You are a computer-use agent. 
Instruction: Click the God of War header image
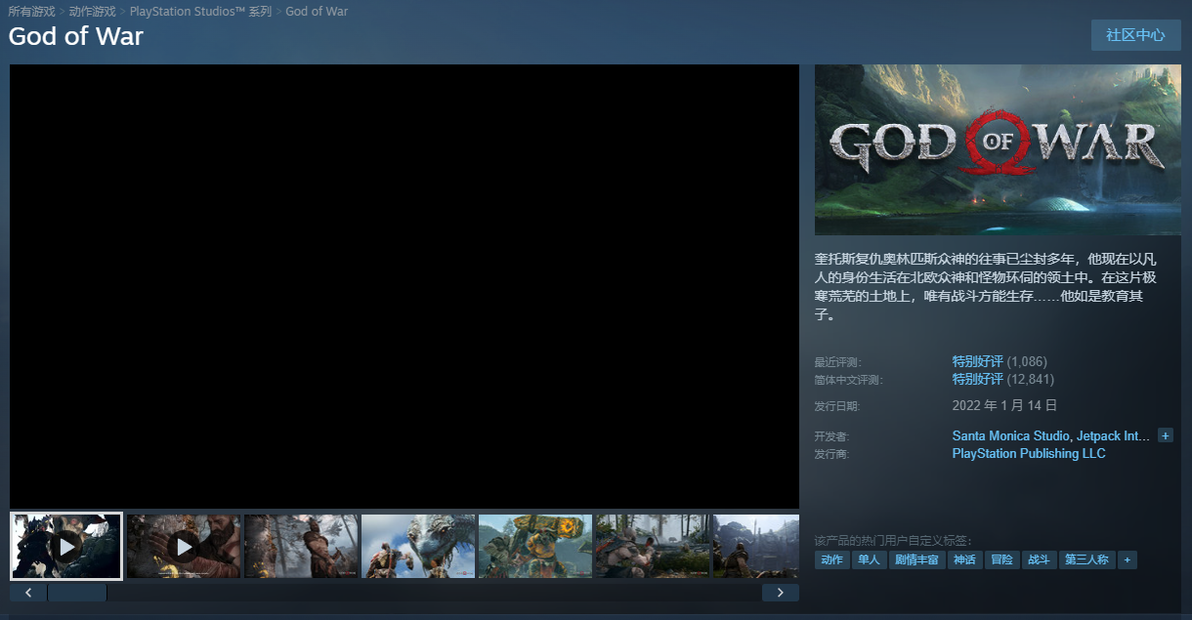[997, 150]
